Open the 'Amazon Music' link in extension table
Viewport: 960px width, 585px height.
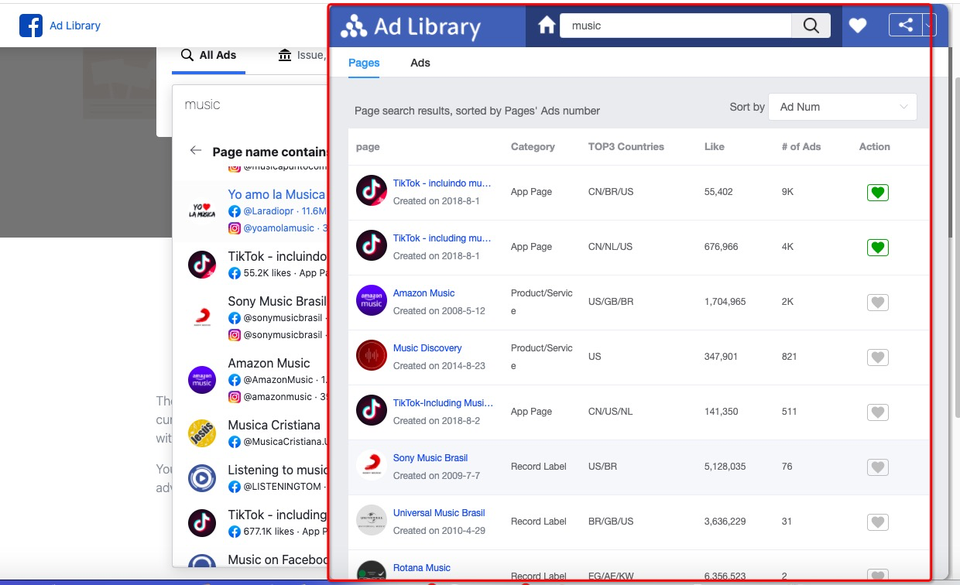tap(424, 293)
